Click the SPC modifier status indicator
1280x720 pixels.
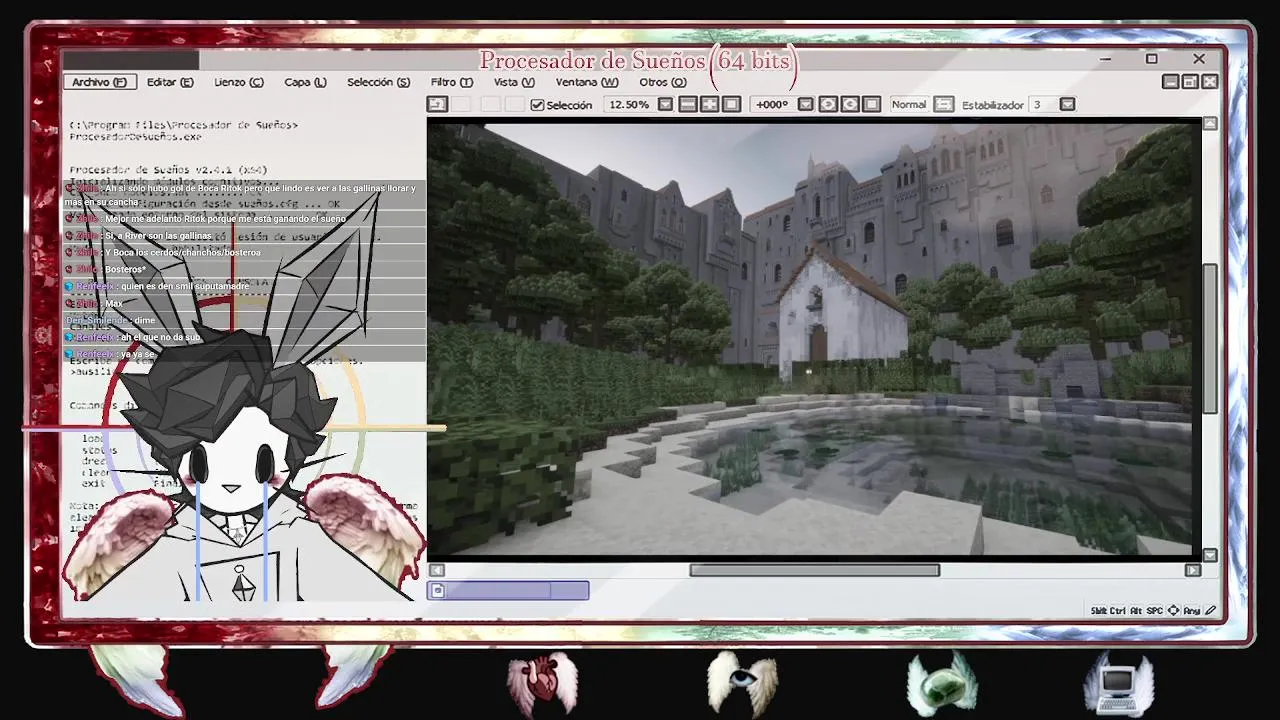coord(1154,610)
